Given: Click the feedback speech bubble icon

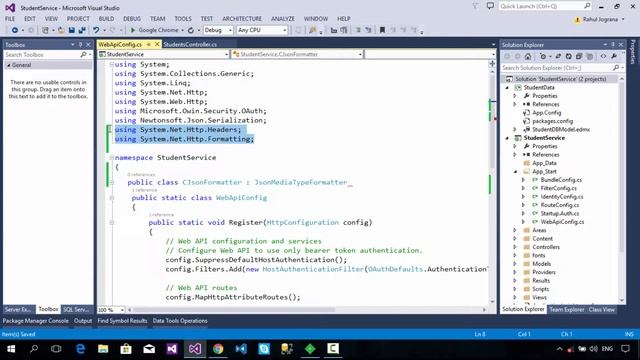Looking at the screenshot, I should [490, 6].
